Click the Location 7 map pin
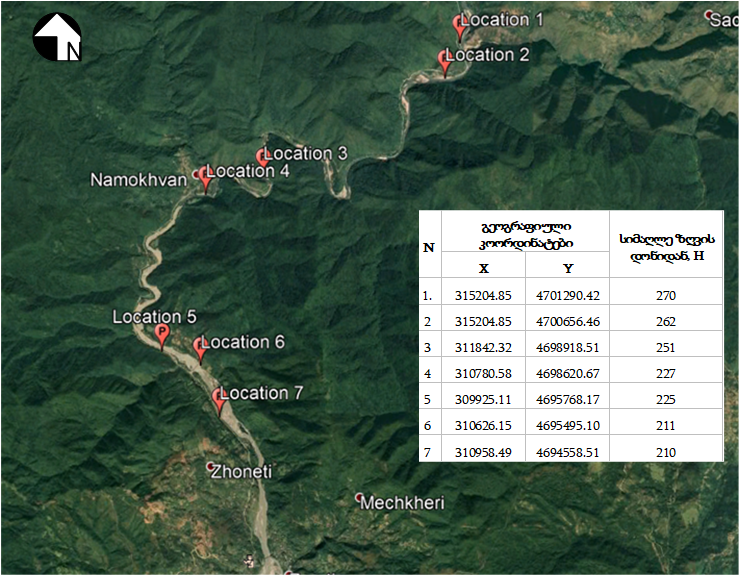740x576 pixels. [x=219, y=398]
